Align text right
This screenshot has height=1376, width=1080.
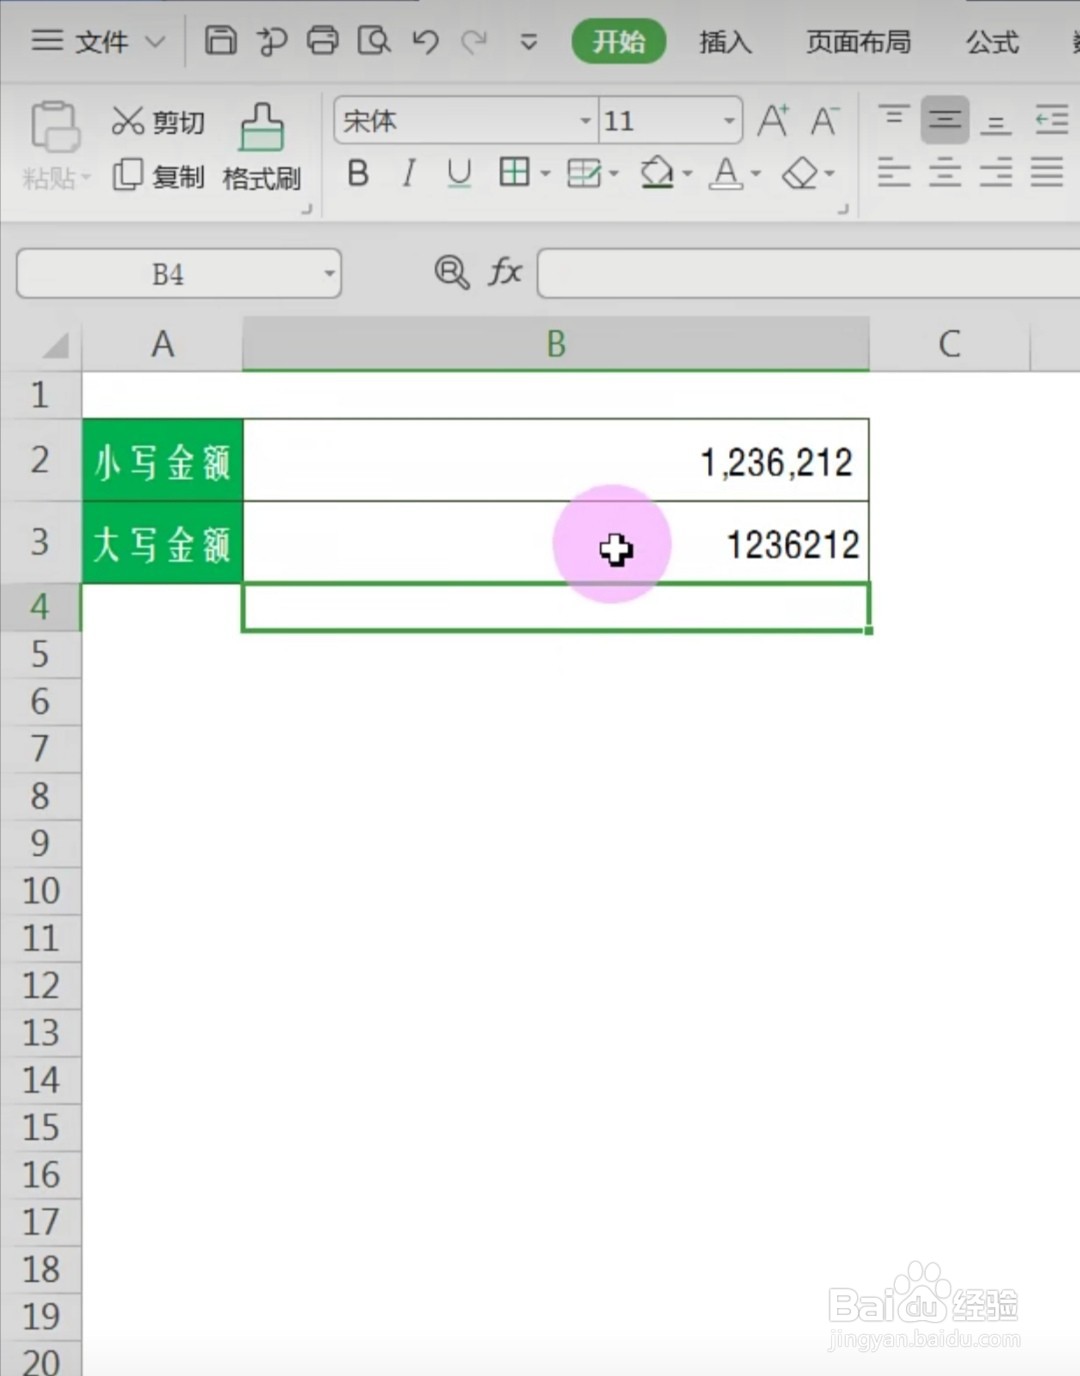[x=995, y=173]
